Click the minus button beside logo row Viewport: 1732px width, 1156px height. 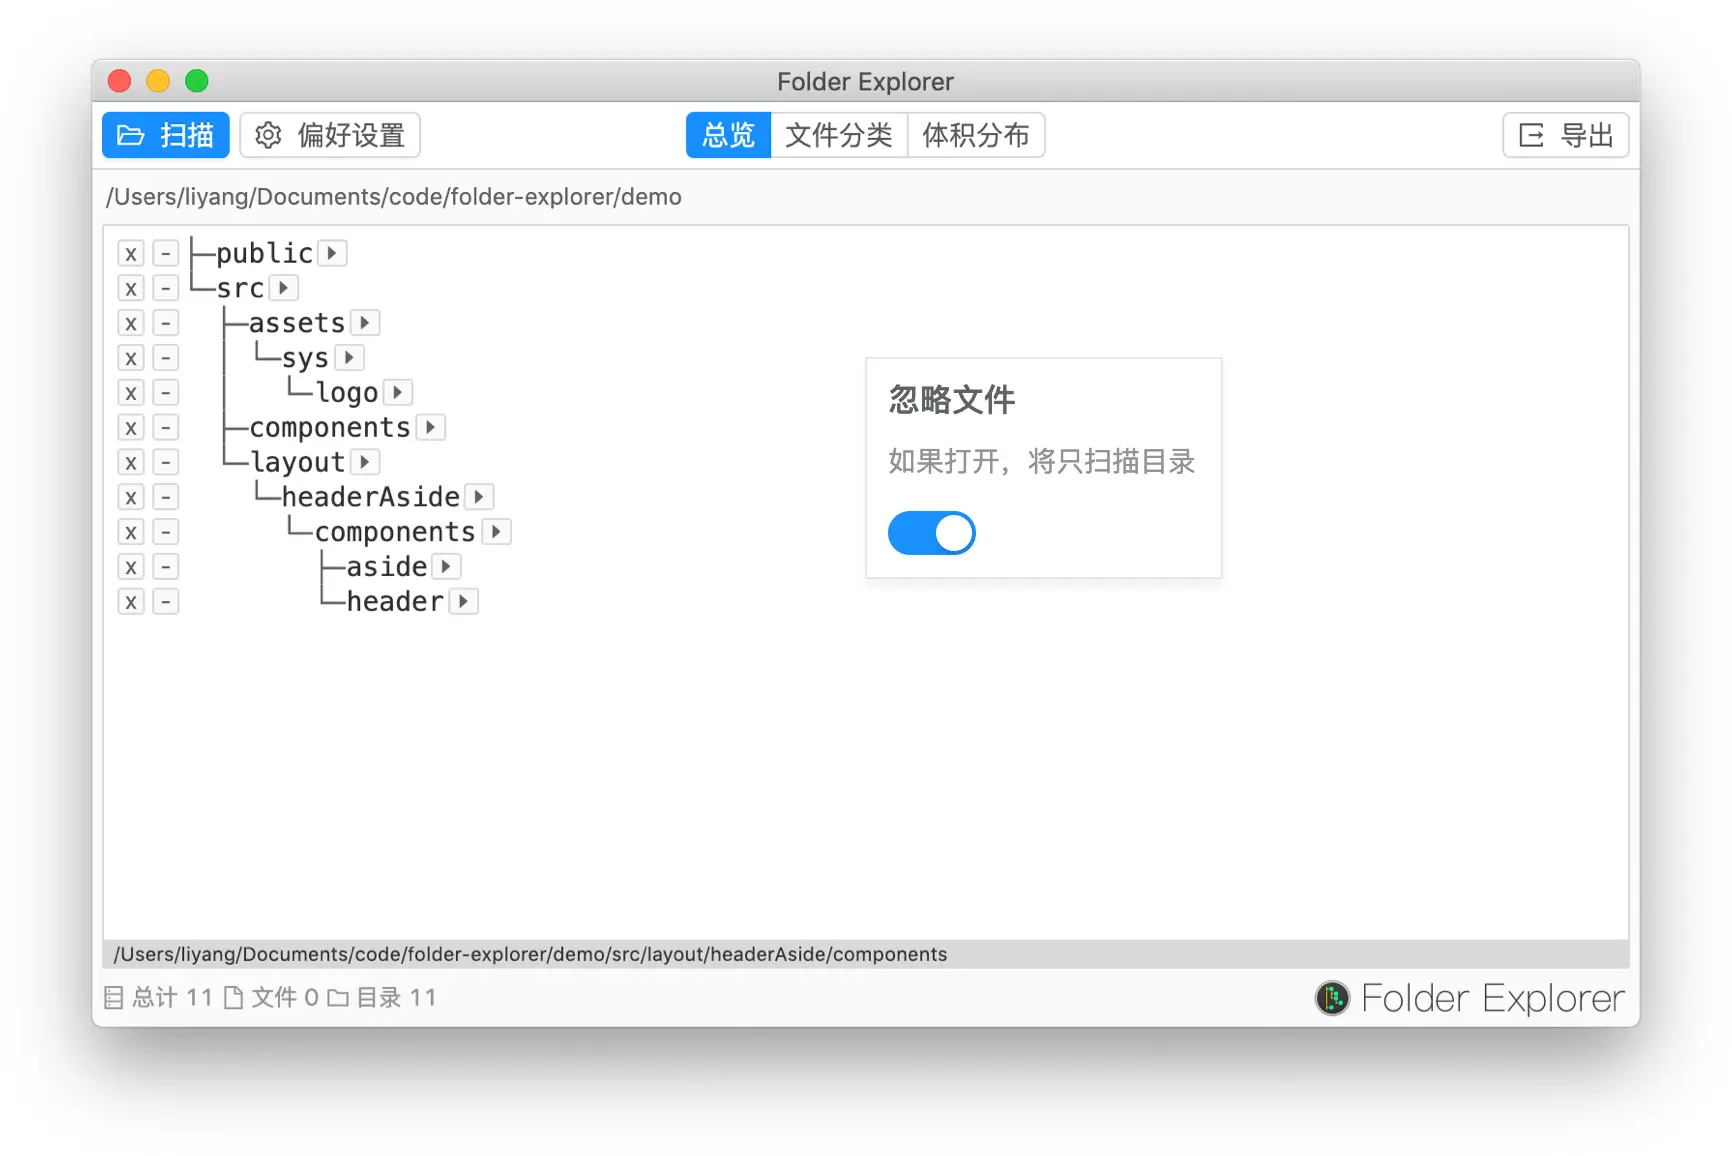coord(166,393)
